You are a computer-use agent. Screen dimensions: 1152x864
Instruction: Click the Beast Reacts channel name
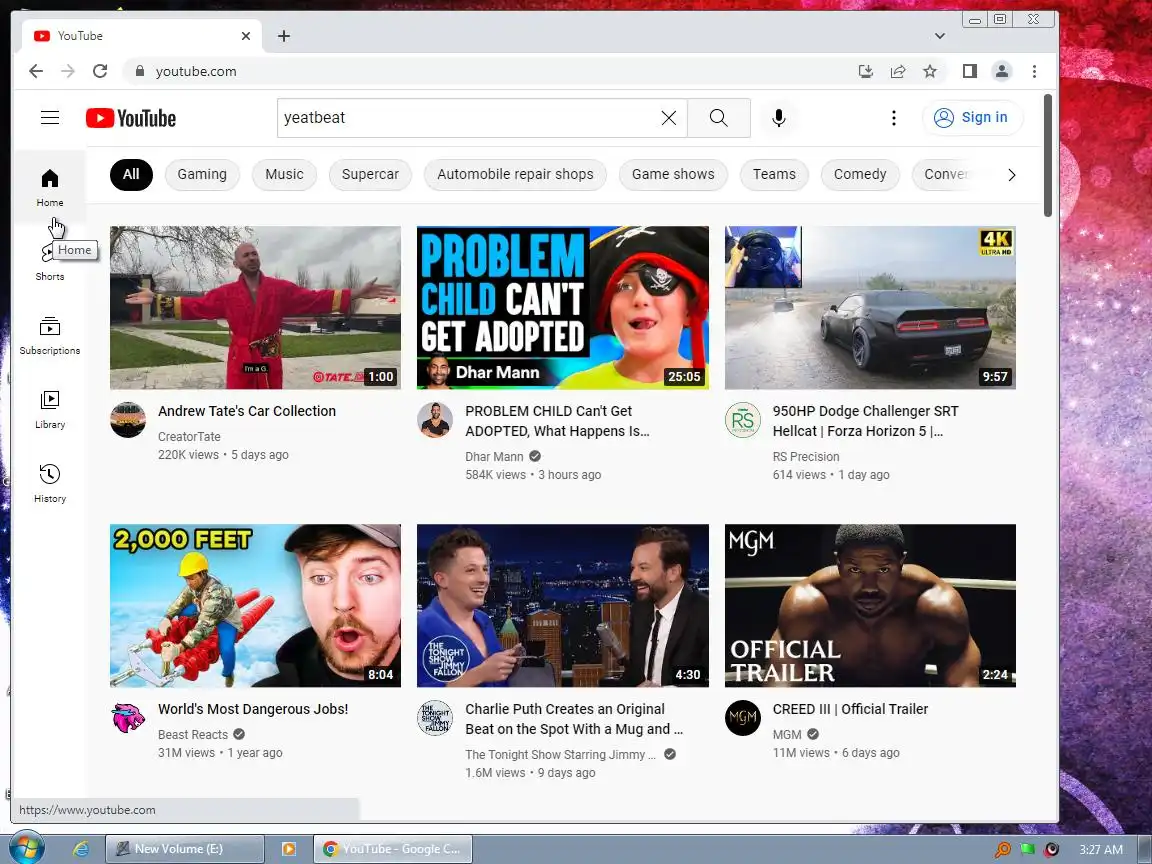(192, 734)
